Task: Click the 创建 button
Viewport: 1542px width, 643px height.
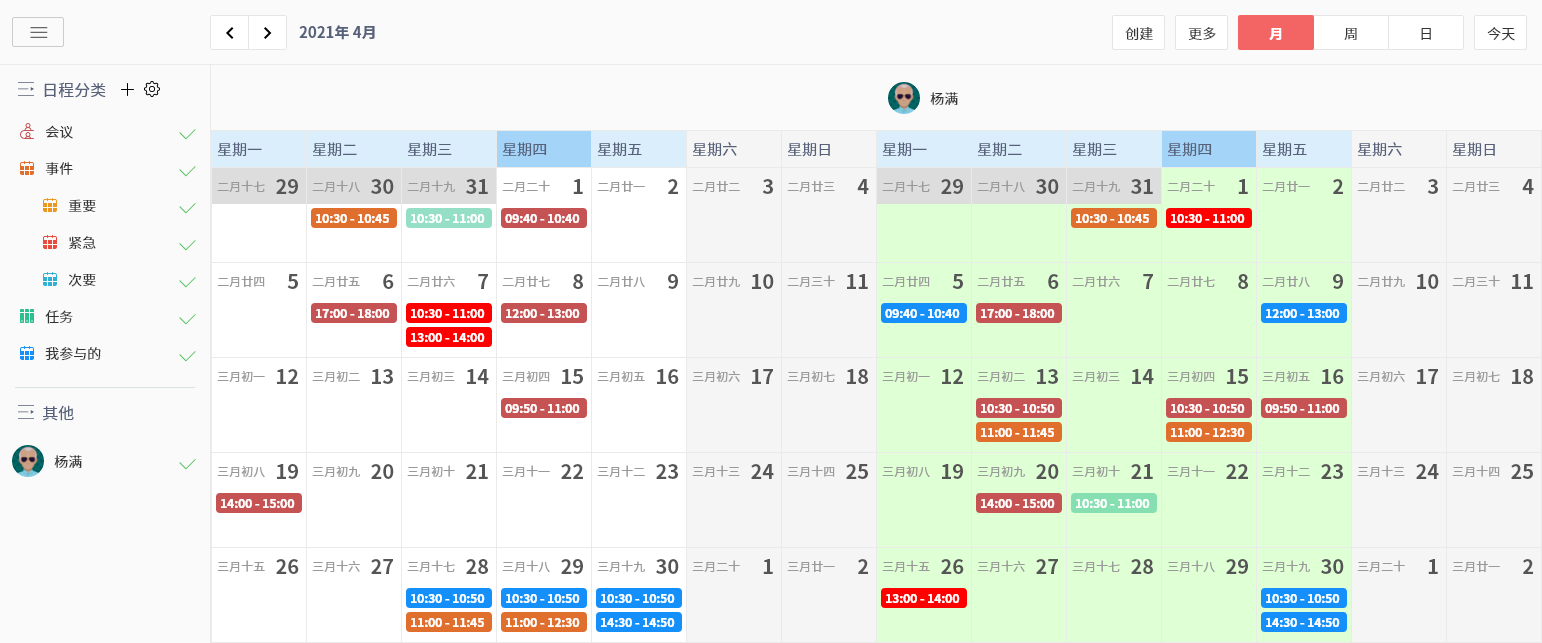Action: (x=1138, y=33)
